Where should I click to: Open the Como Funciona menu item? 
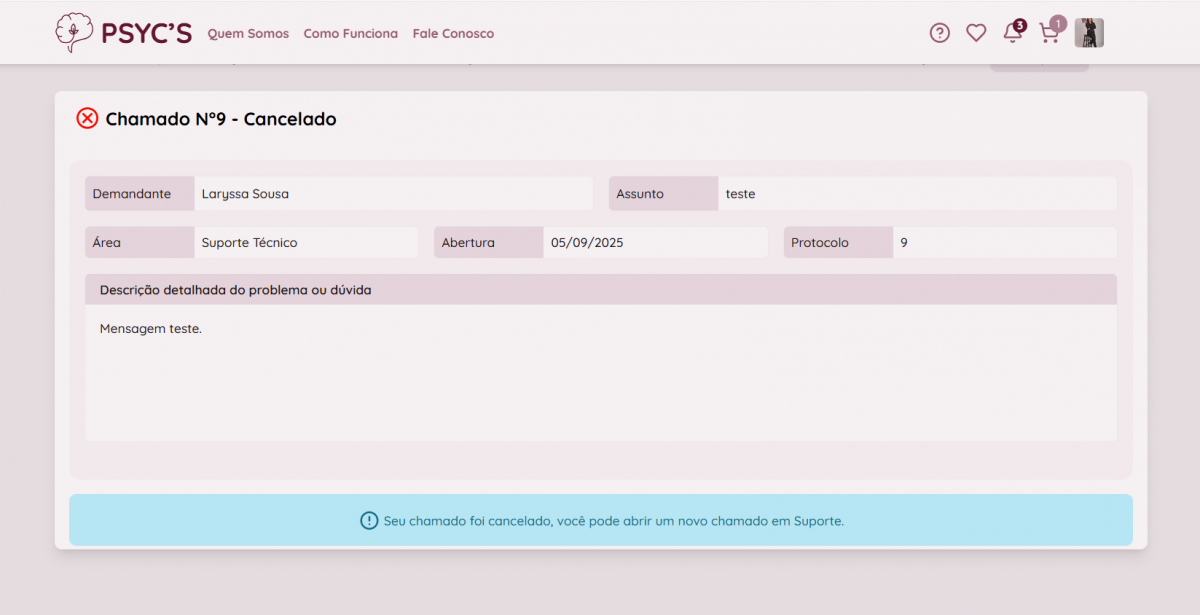coord(350,34)
